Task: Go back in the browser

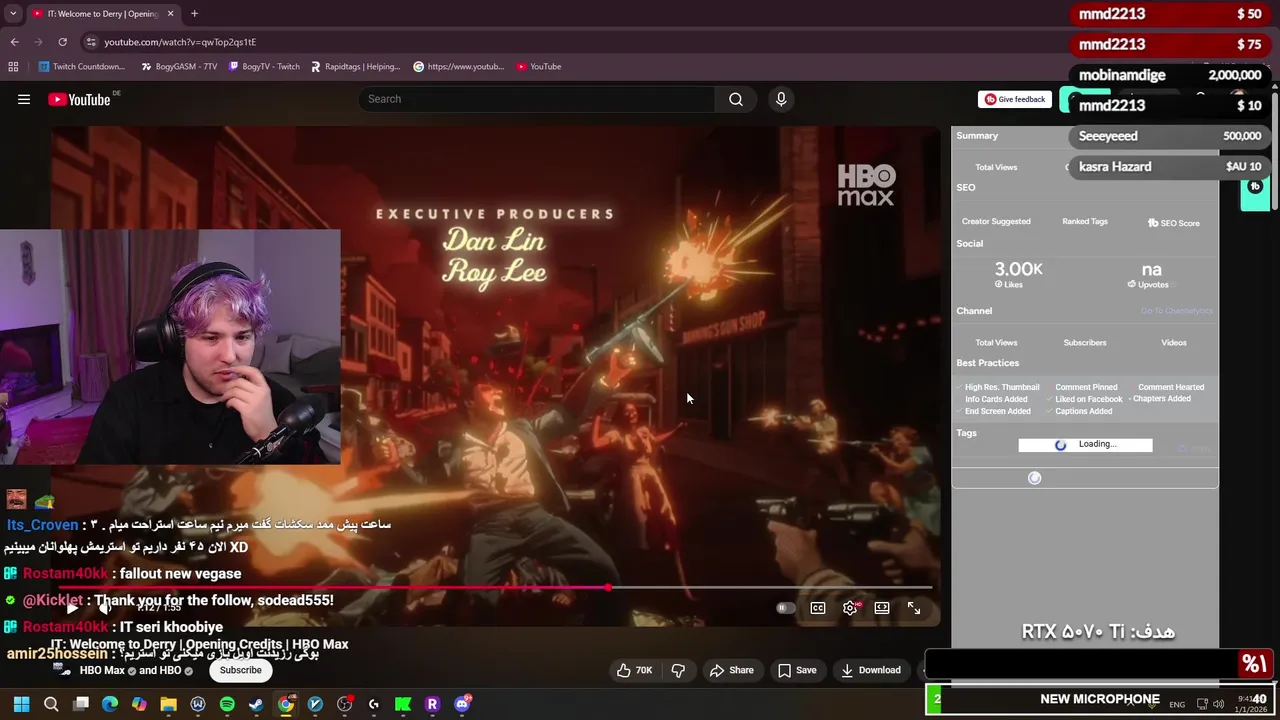Action: coord(14,42)
